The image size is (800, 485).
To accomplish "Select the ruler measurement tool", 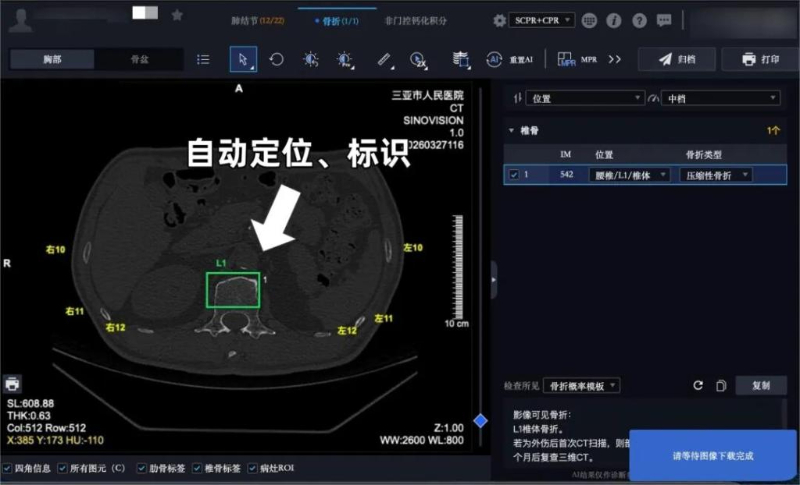I will (384, 59).
